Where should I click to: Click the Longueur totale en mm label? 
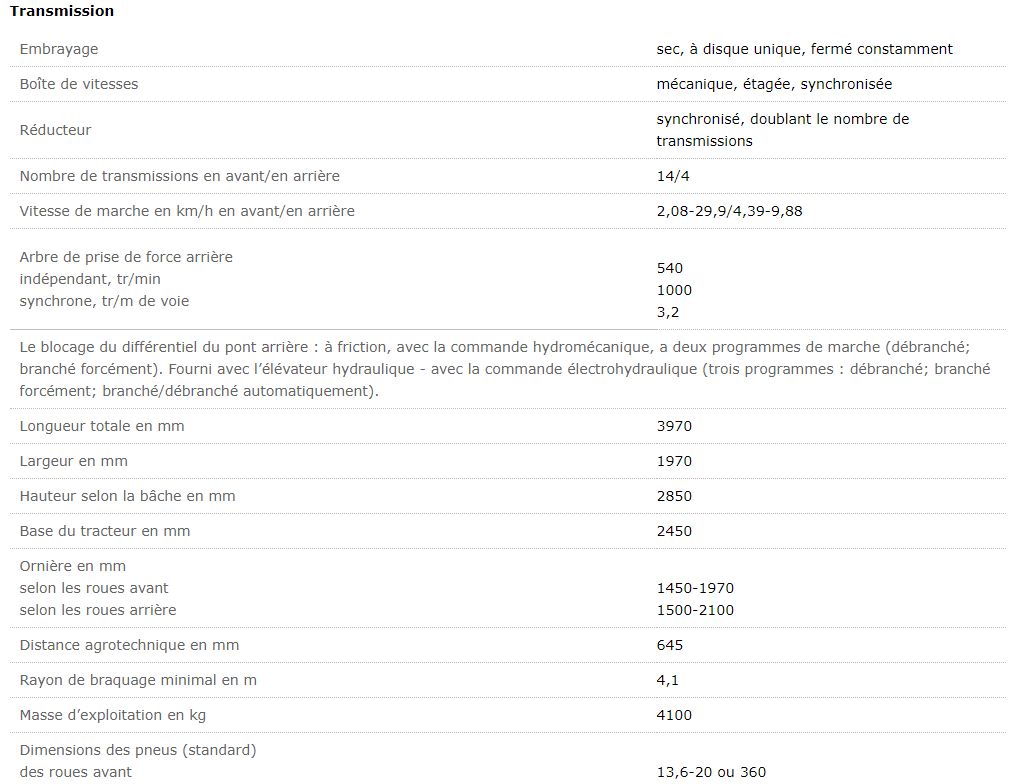[x=102, y=426]
